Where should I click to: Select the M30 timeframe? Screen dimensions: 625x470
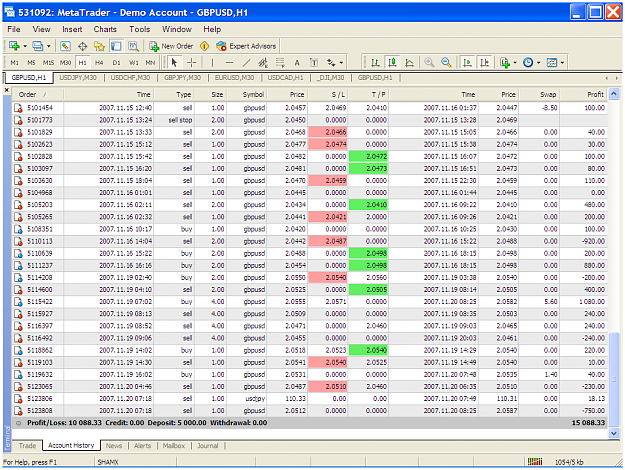[65, 63]
